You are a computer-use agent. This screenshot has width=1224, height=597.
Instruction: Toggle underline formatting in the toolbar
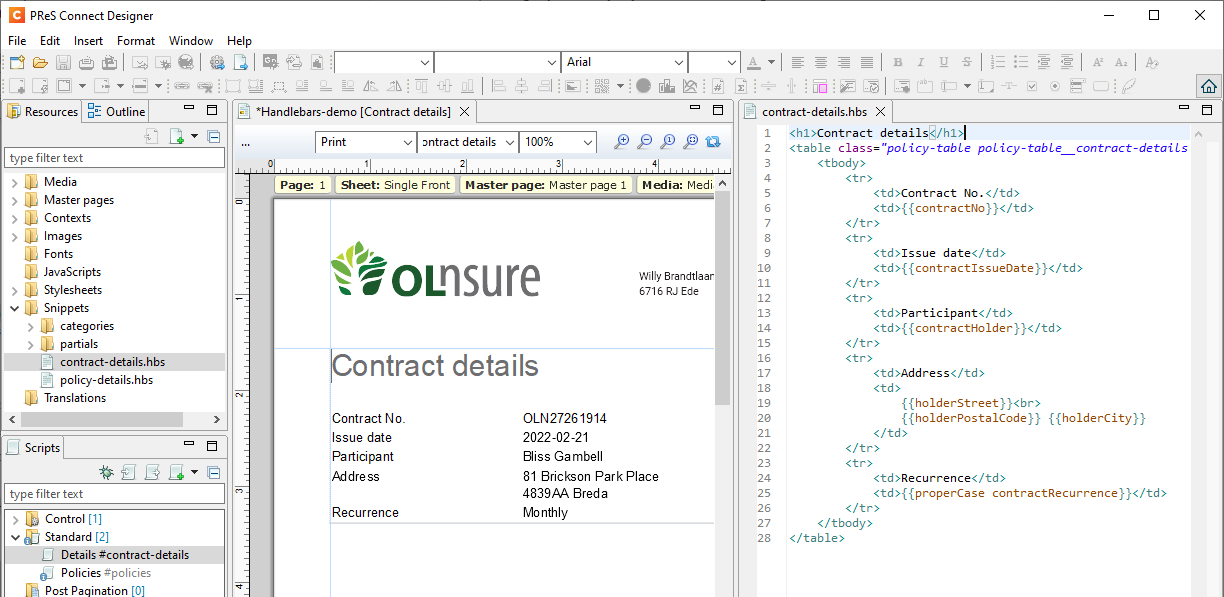coord(943,61)
